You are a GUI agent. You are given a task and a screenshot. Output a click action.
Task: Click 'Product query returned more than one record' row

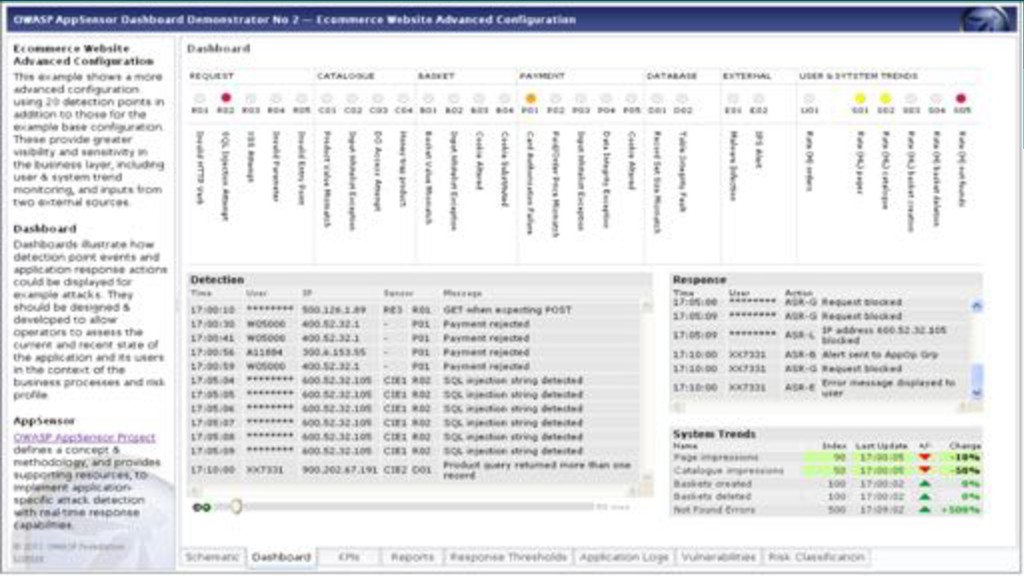pyautogui.click(x=413, y=470)
